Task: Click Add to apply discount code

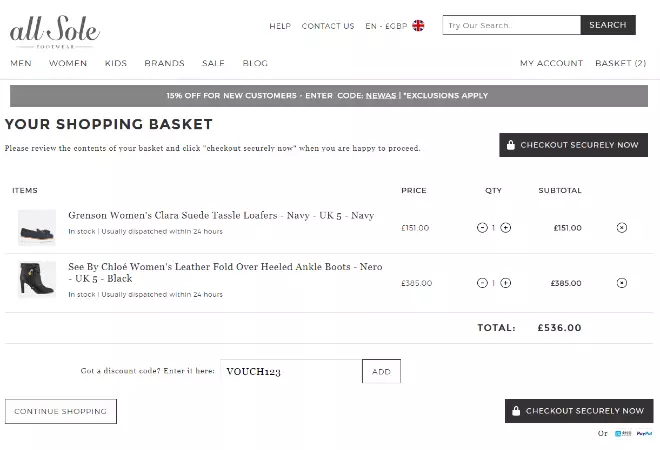Action: (381, 372)
